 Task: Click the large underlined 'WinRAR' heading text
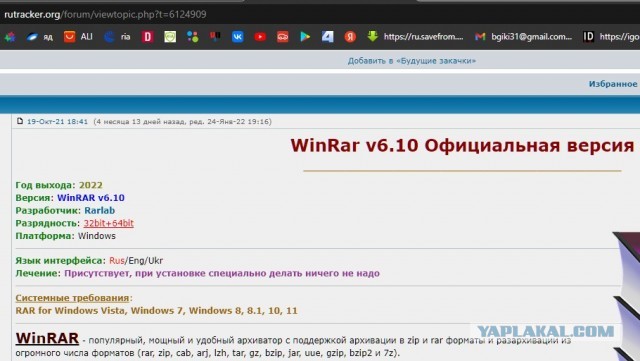click(47, 338)
